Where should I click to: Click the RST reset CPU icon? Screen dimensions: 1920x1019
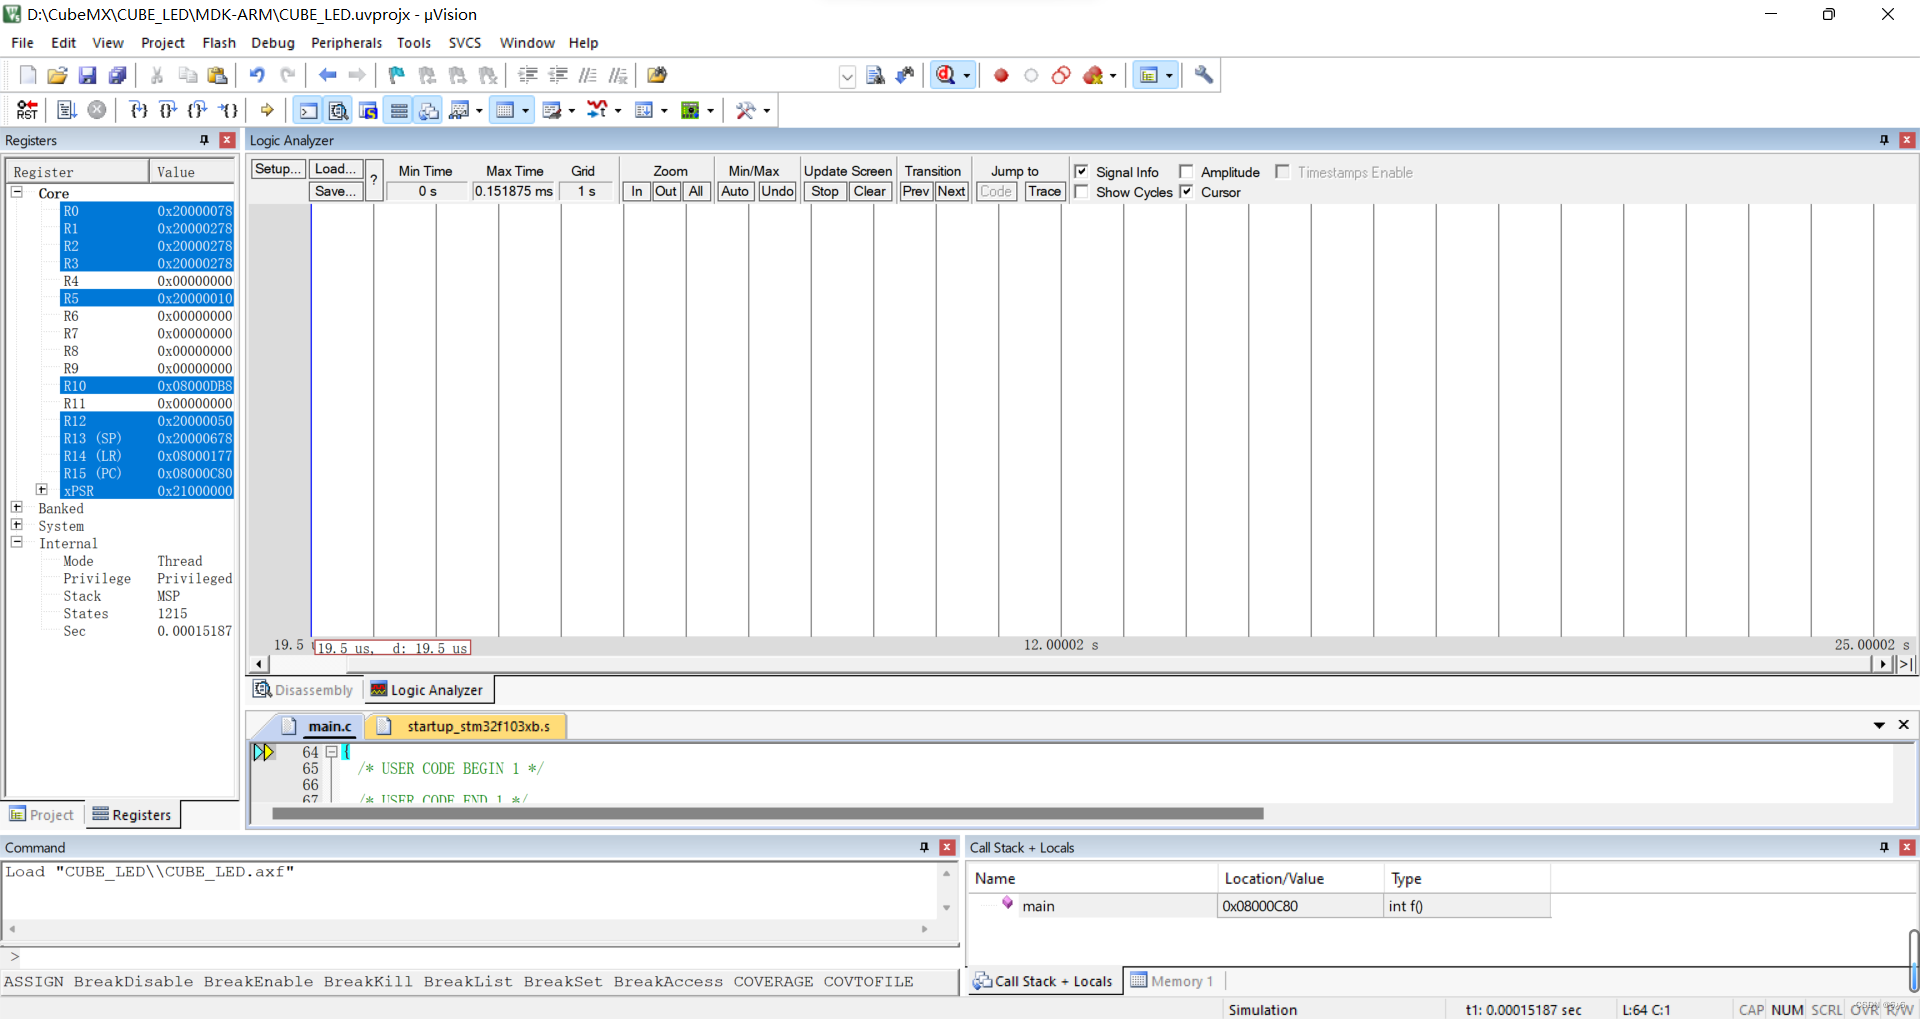(27, 110)
